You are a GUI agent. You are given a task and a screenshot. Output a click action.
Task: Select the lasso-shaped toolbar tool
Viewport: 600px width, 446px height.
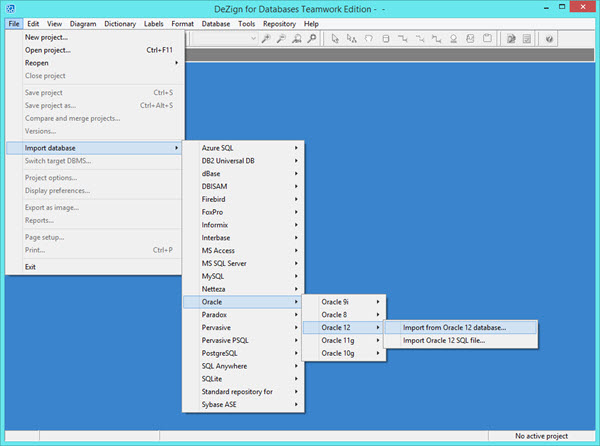click(368, 39)
